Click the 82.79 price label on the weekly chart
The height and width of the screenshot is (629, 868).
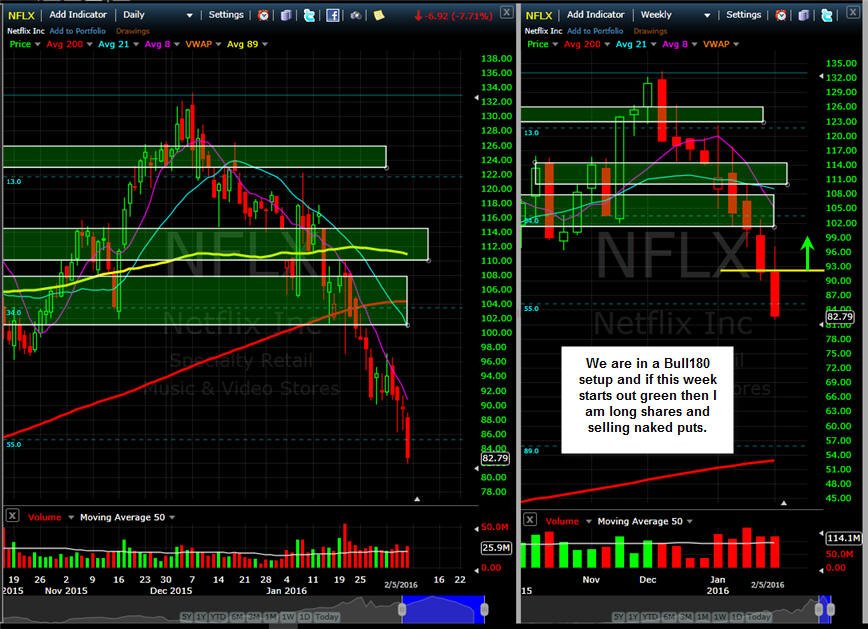pos(840,317)
